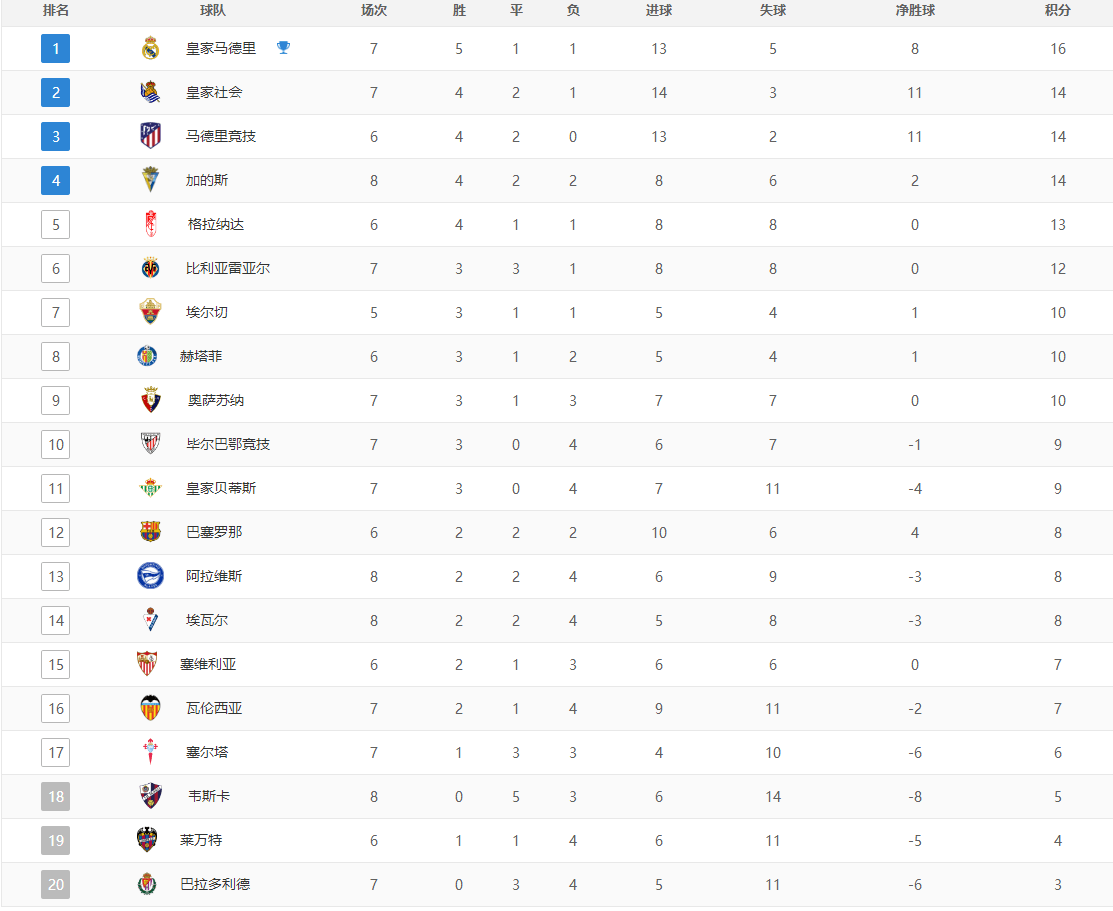Click the Real Madrid club crest
Viewport: 1113px width, 911px height.
pos(150,48)
